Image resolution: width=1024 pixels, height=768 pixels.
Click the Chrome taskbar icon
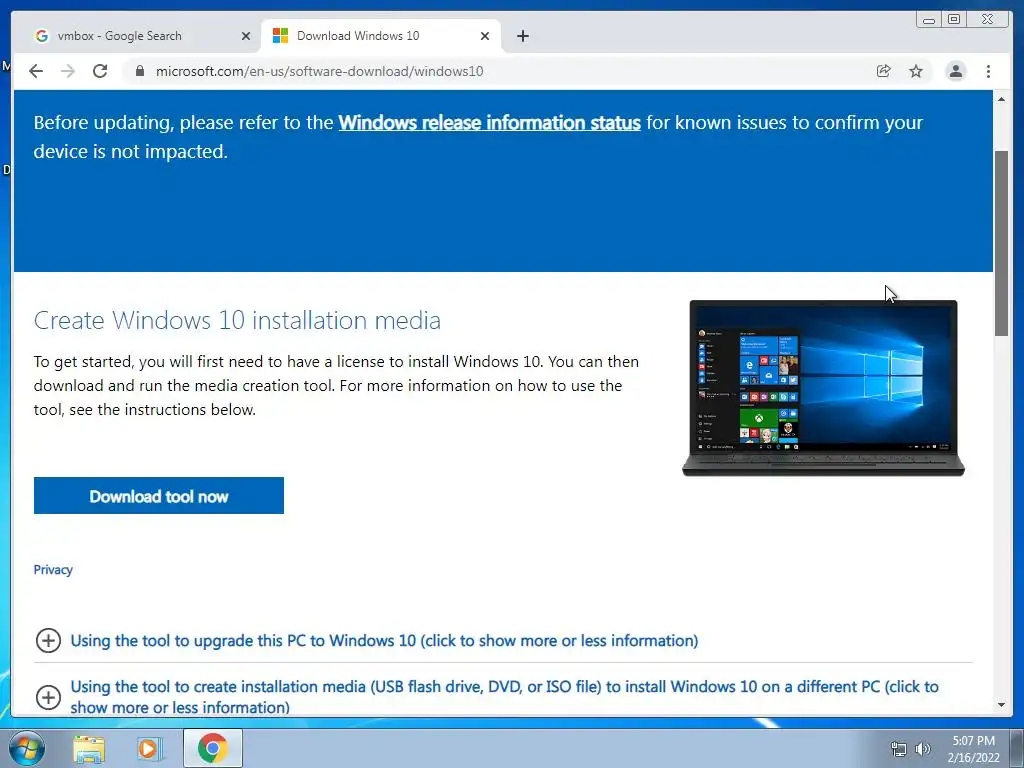213,748
